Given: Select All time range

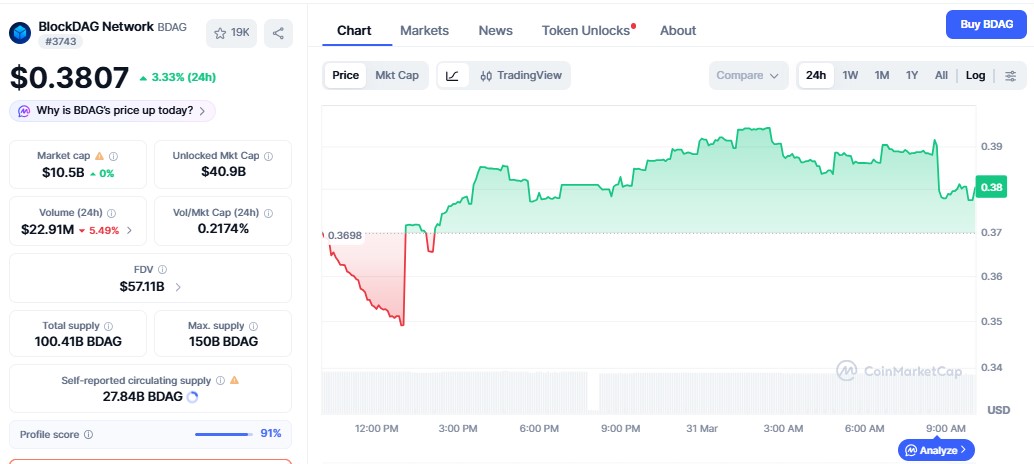Looking at the screenshot, I should [941, 75].
